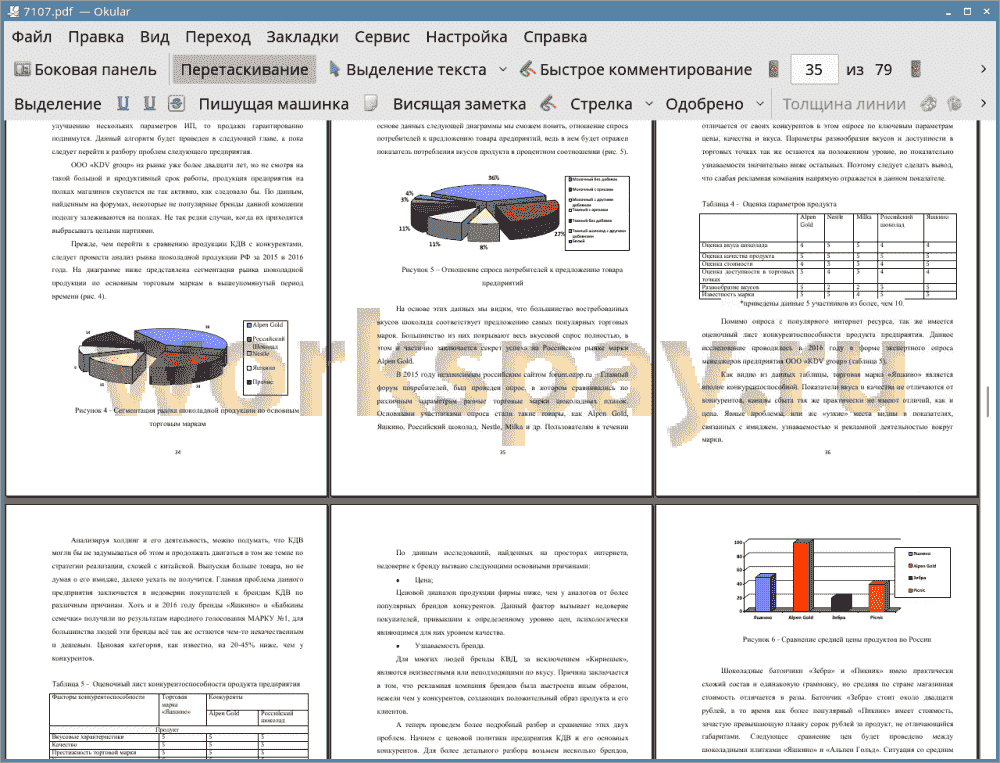Activate Пишущая машинка typewriter tool

point(274,104)
